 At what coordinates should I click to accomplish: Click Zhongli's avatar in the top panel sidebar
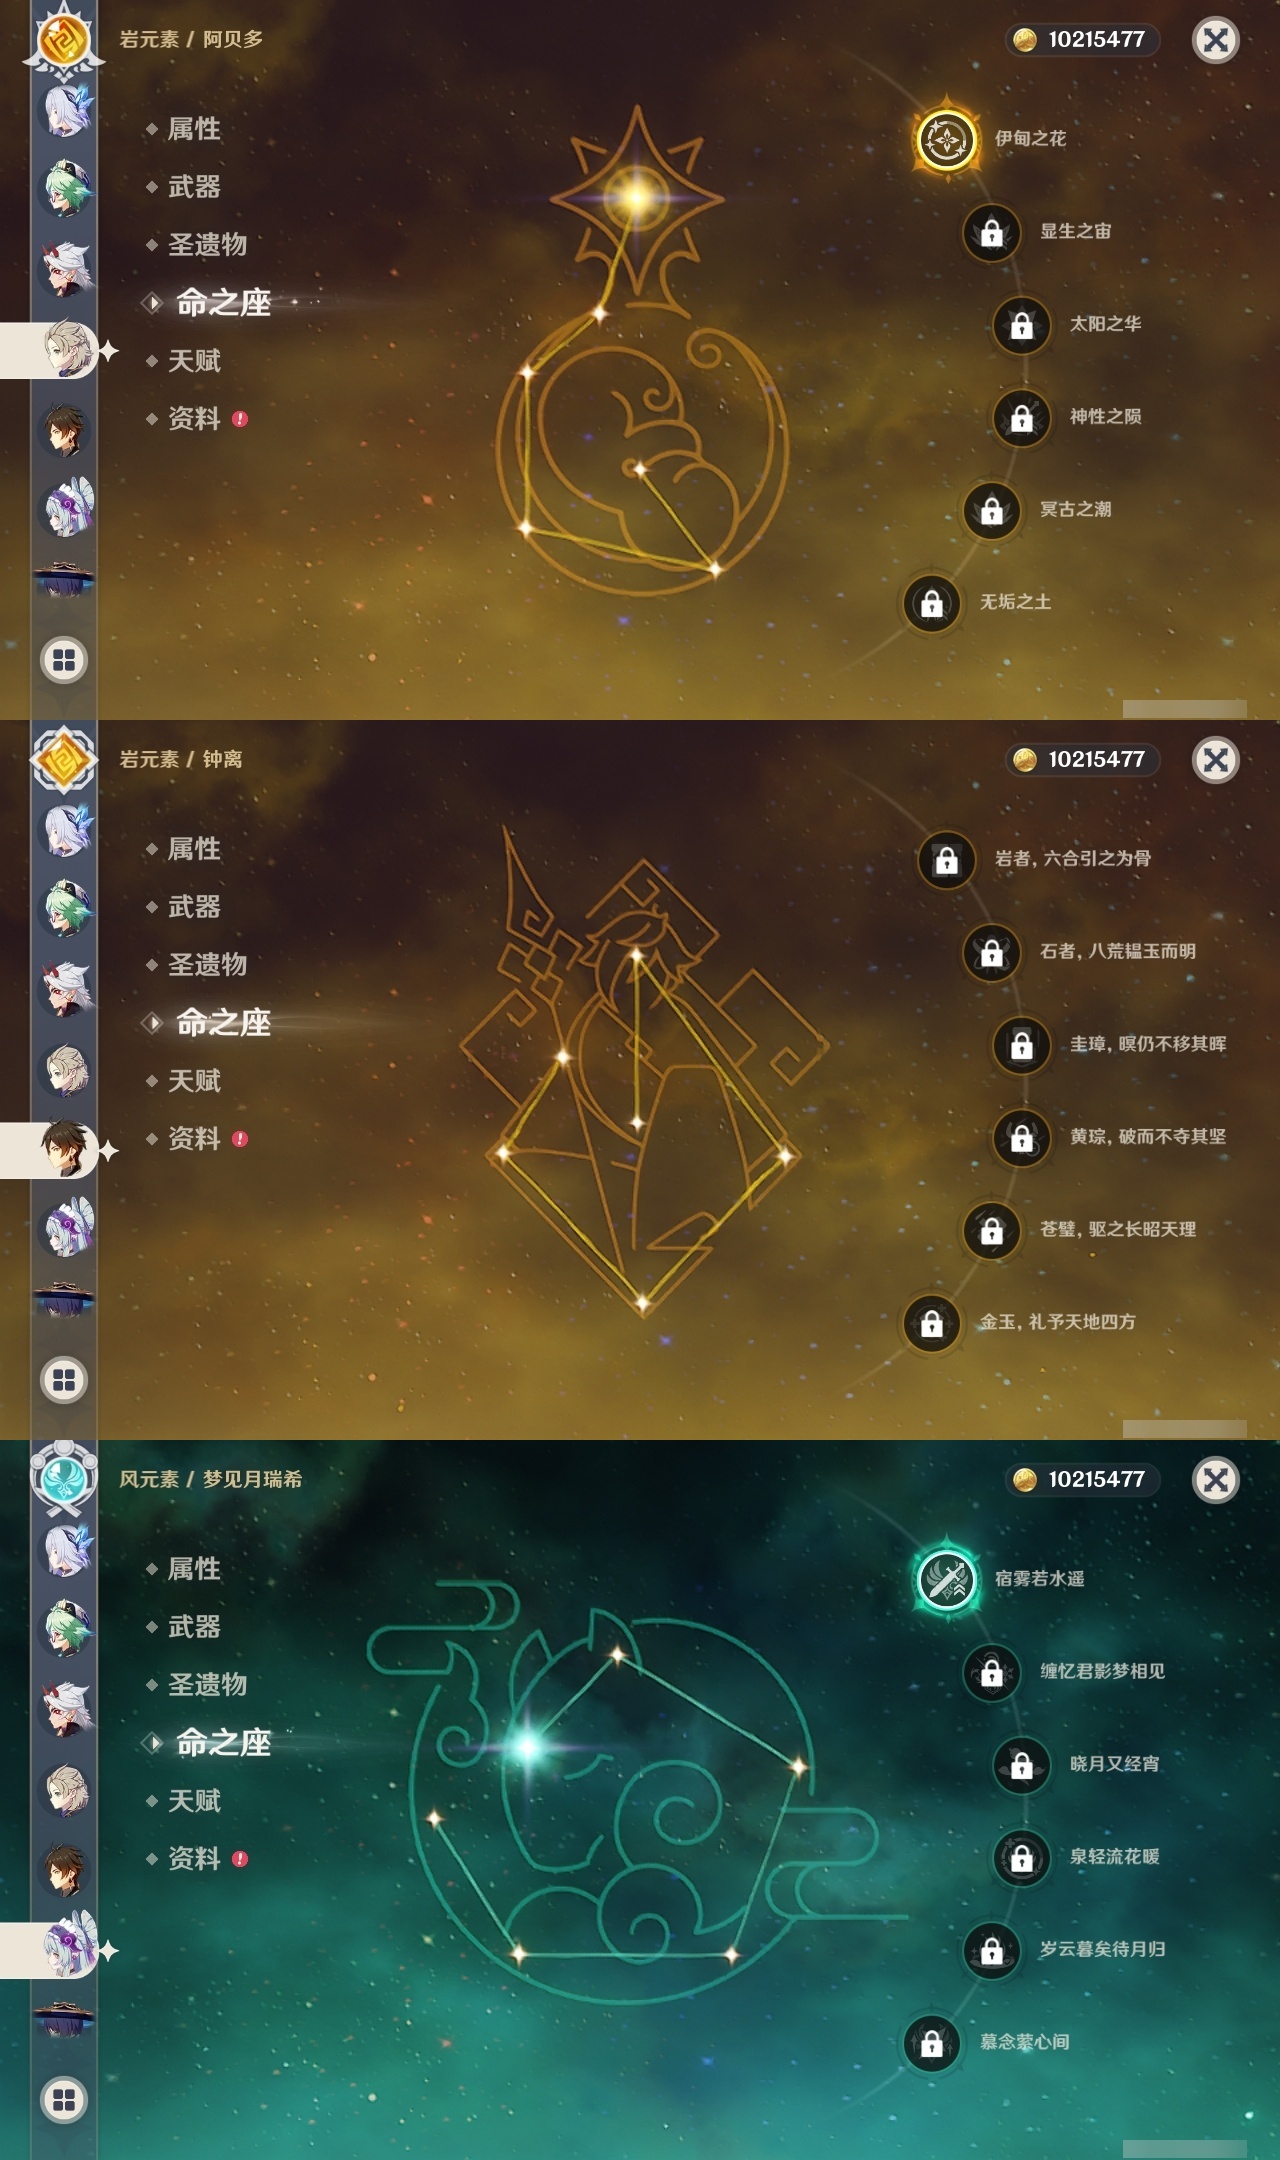(65, 430)
